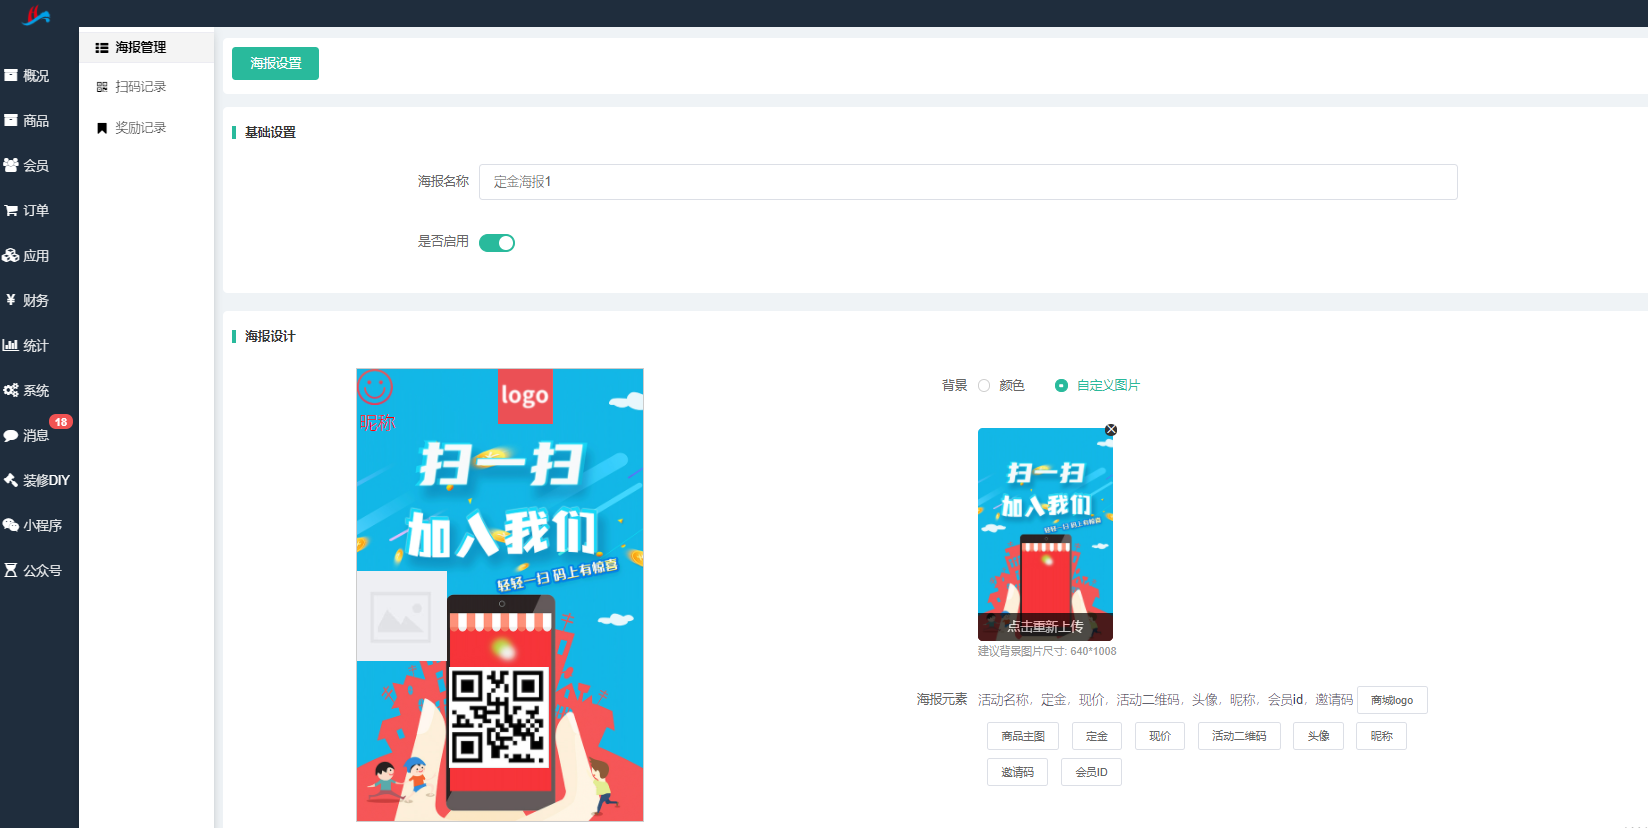Select the 昵称 text element on poster

(378, 423)
